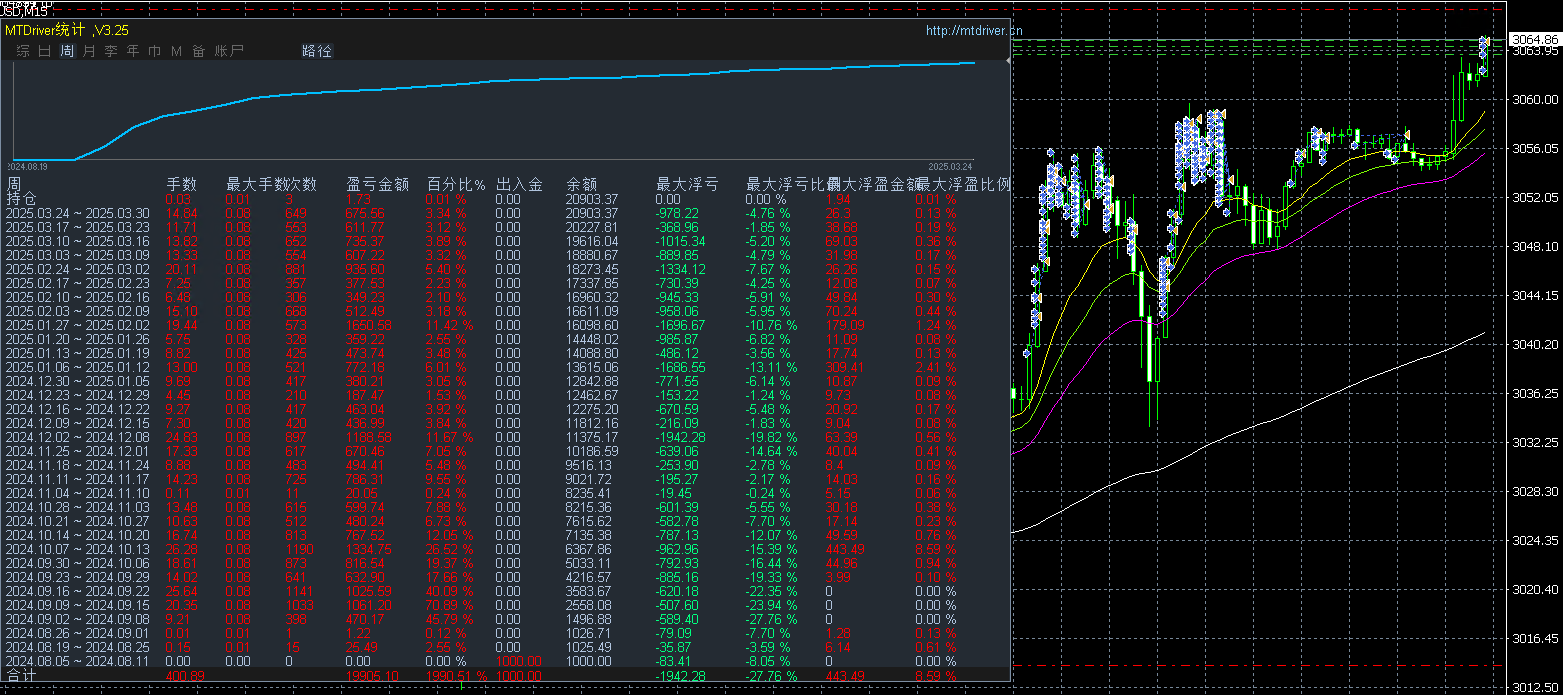Click balance value 20903.37 in 持仓 row

[x=592, y=199]
